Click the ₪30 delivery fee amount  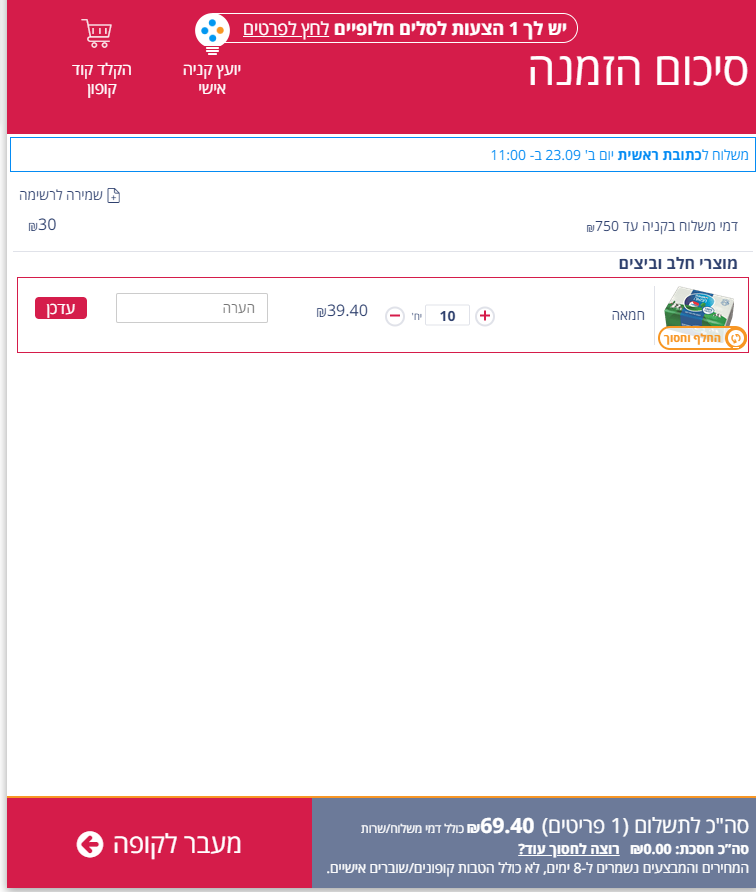point(42,225)
